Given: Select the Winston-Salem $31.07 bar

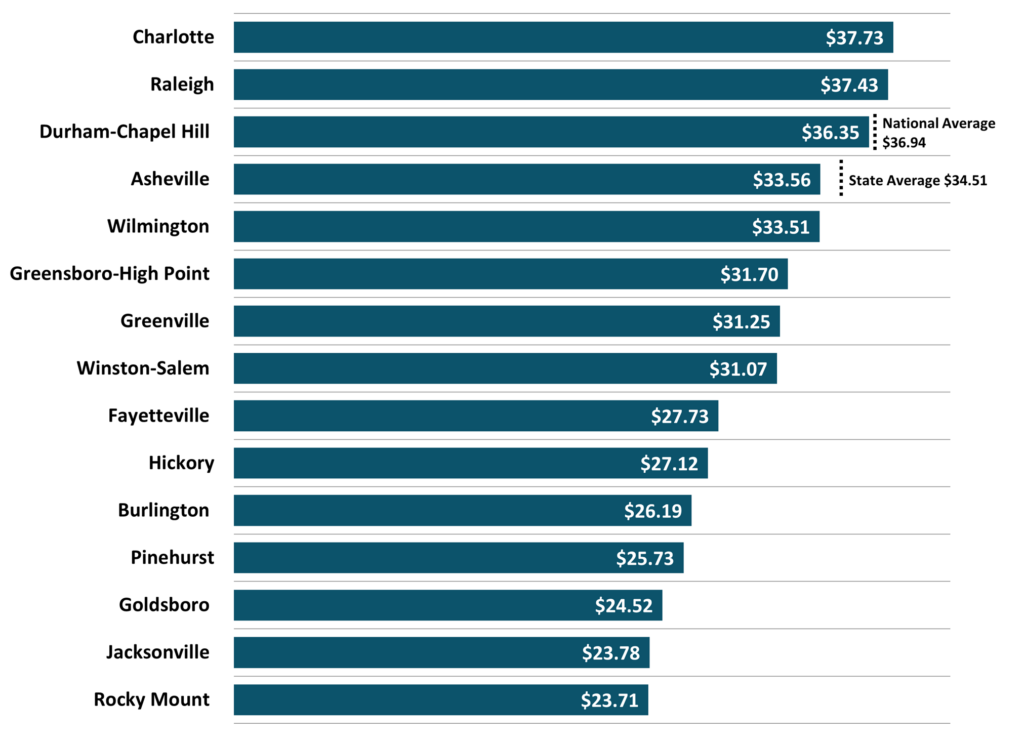Looking at the screenshot, I should coord(505,368).
